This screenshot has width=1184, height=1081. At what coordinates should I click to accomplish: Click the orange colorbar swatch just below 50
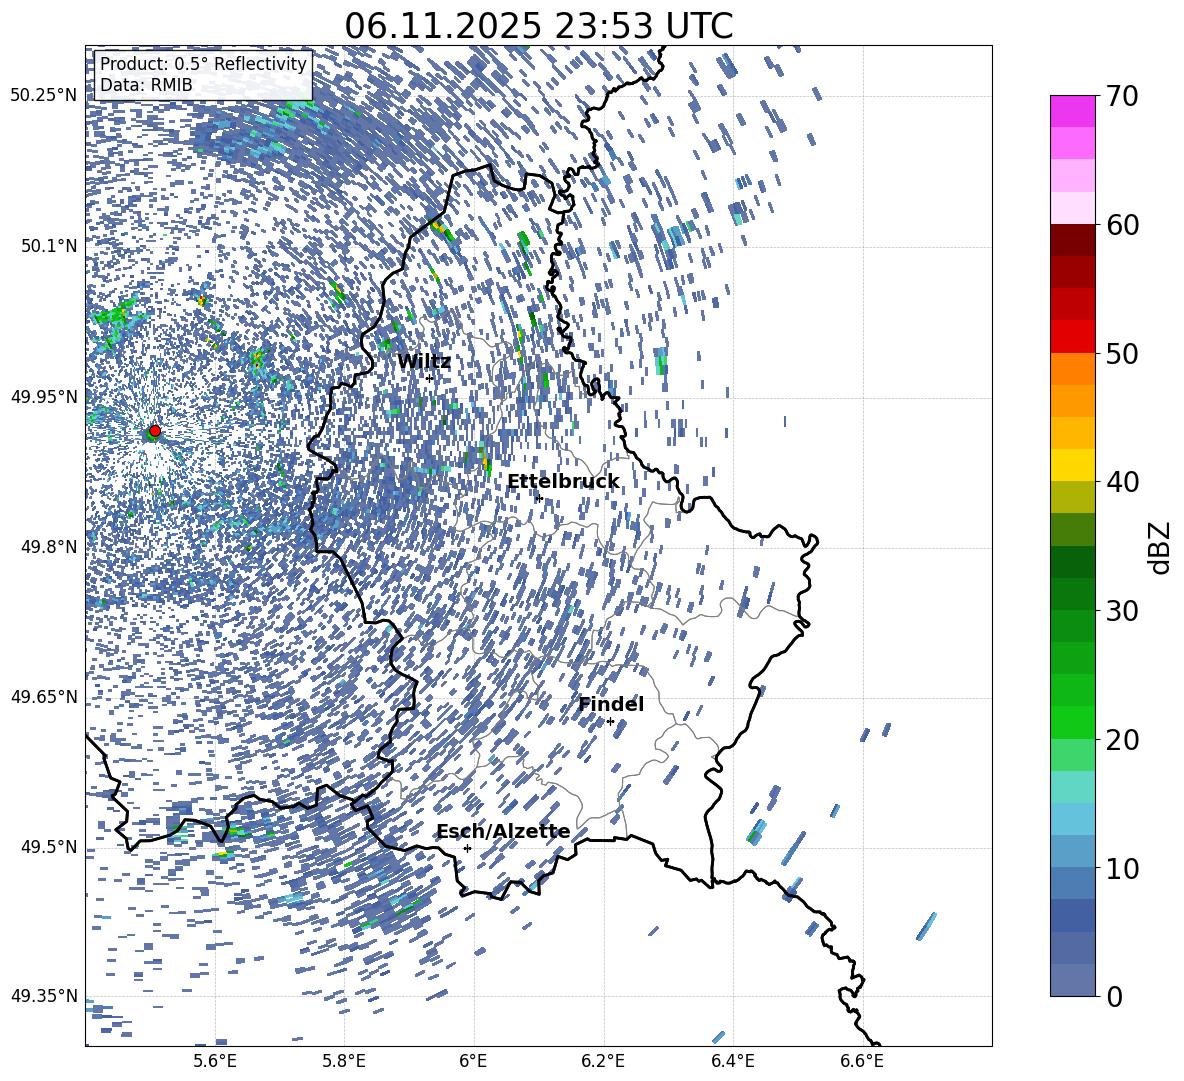click(1072, 368)
